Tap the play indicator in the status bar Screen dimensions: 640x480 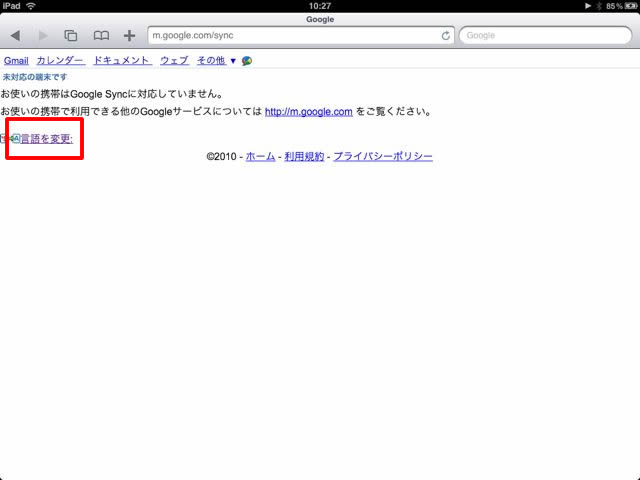(x=588, y=6)
